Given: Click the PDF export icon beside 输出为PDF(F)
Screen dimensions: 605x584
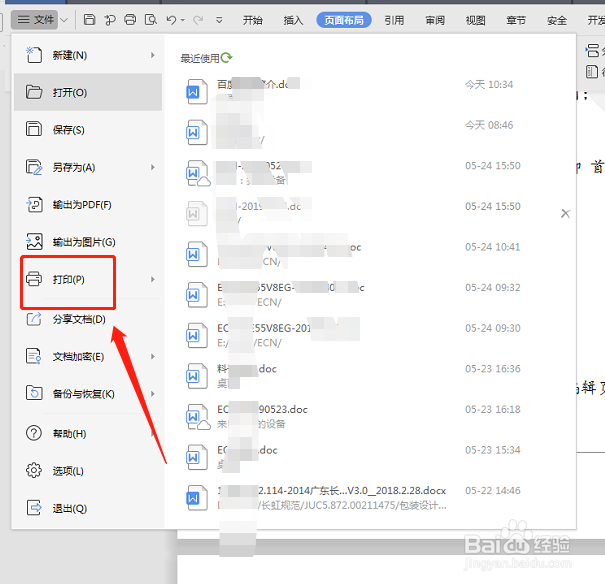Looking at the screenshot, I should 34,204.
